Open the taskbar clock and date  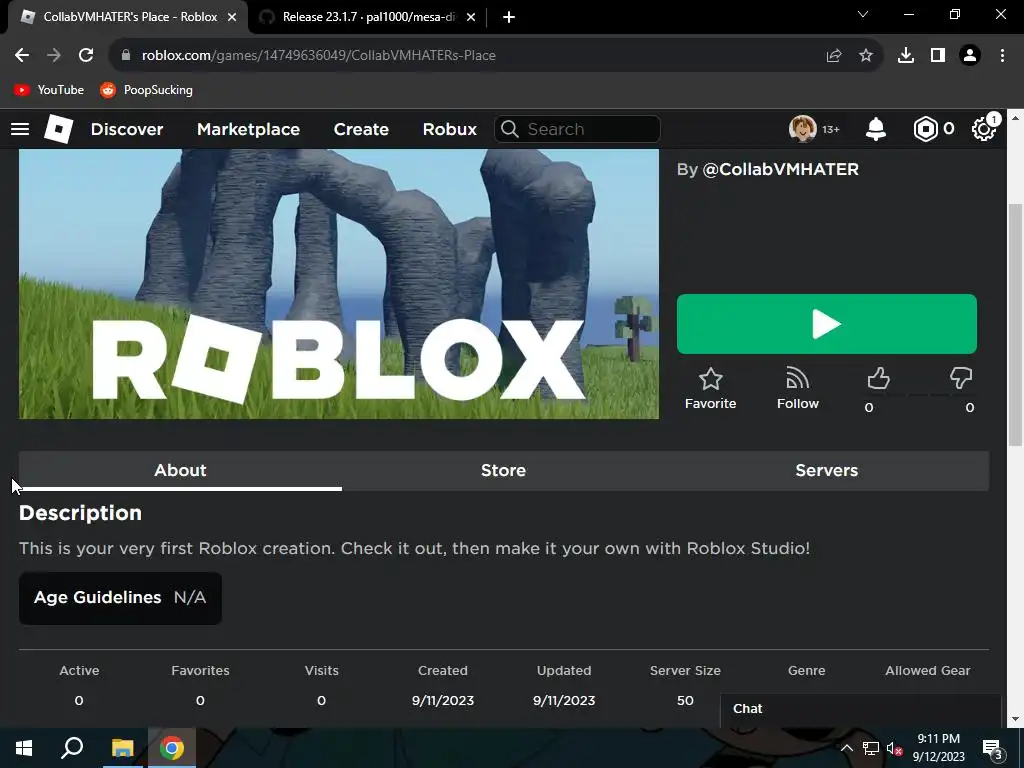[938, 748]
